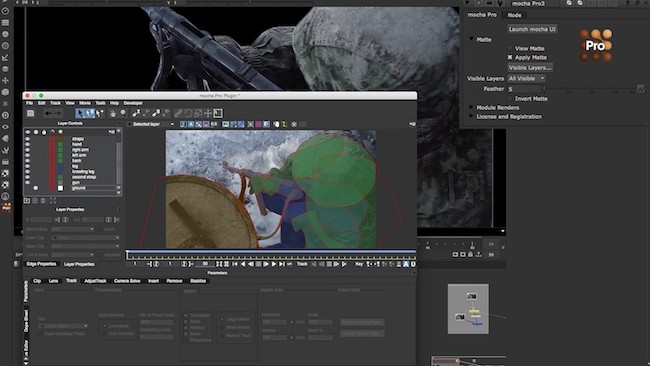Toggle the autokey A button

406,264
